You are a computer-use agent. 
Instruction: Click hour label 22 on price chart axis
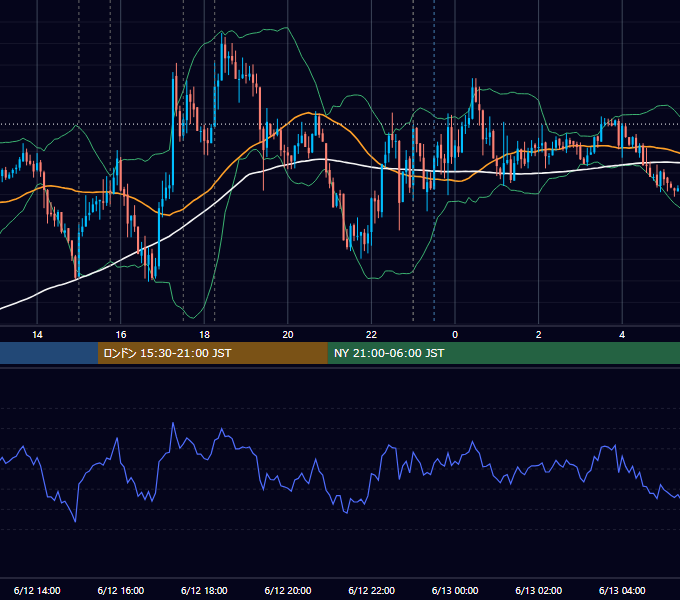[x=372, y=334]
